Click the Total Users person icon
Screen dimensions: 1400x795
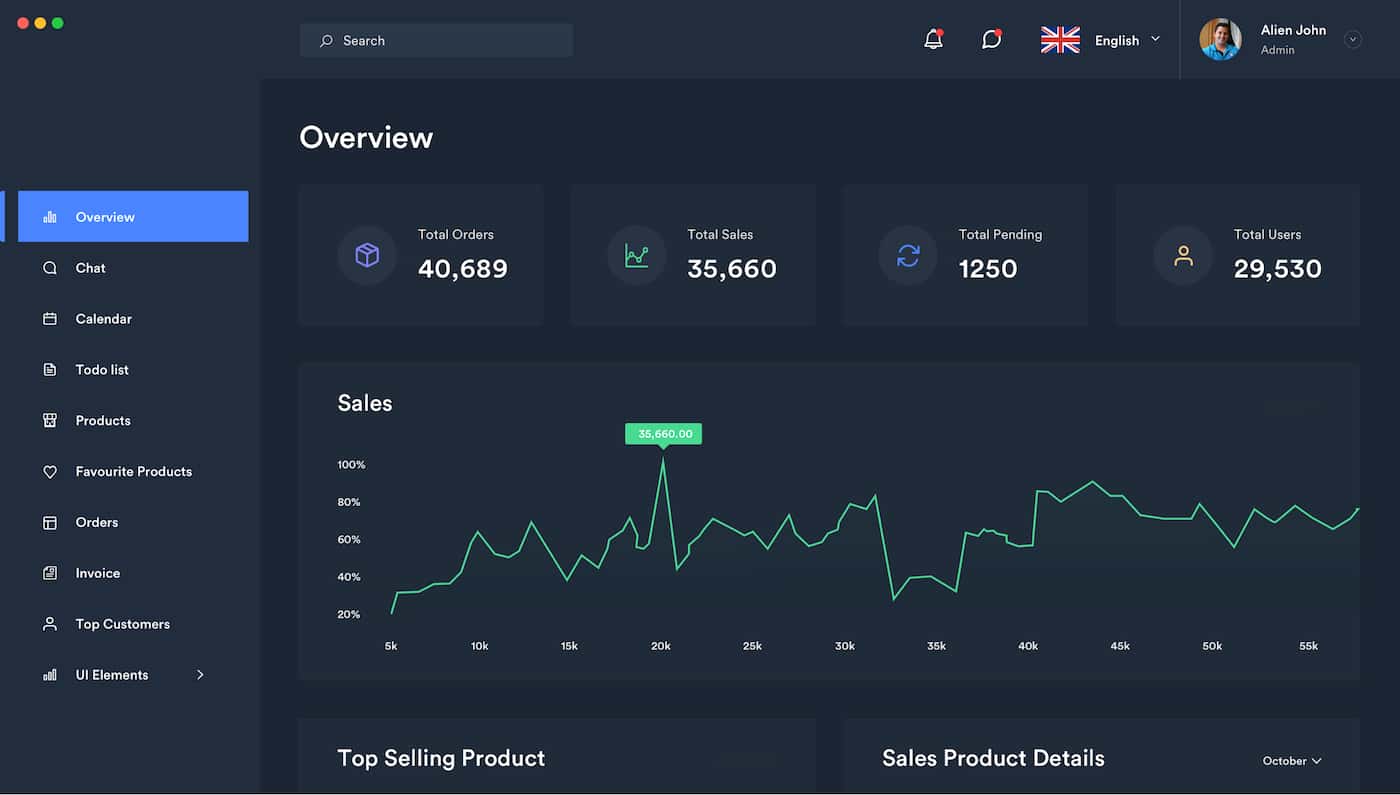point(1183,255)
